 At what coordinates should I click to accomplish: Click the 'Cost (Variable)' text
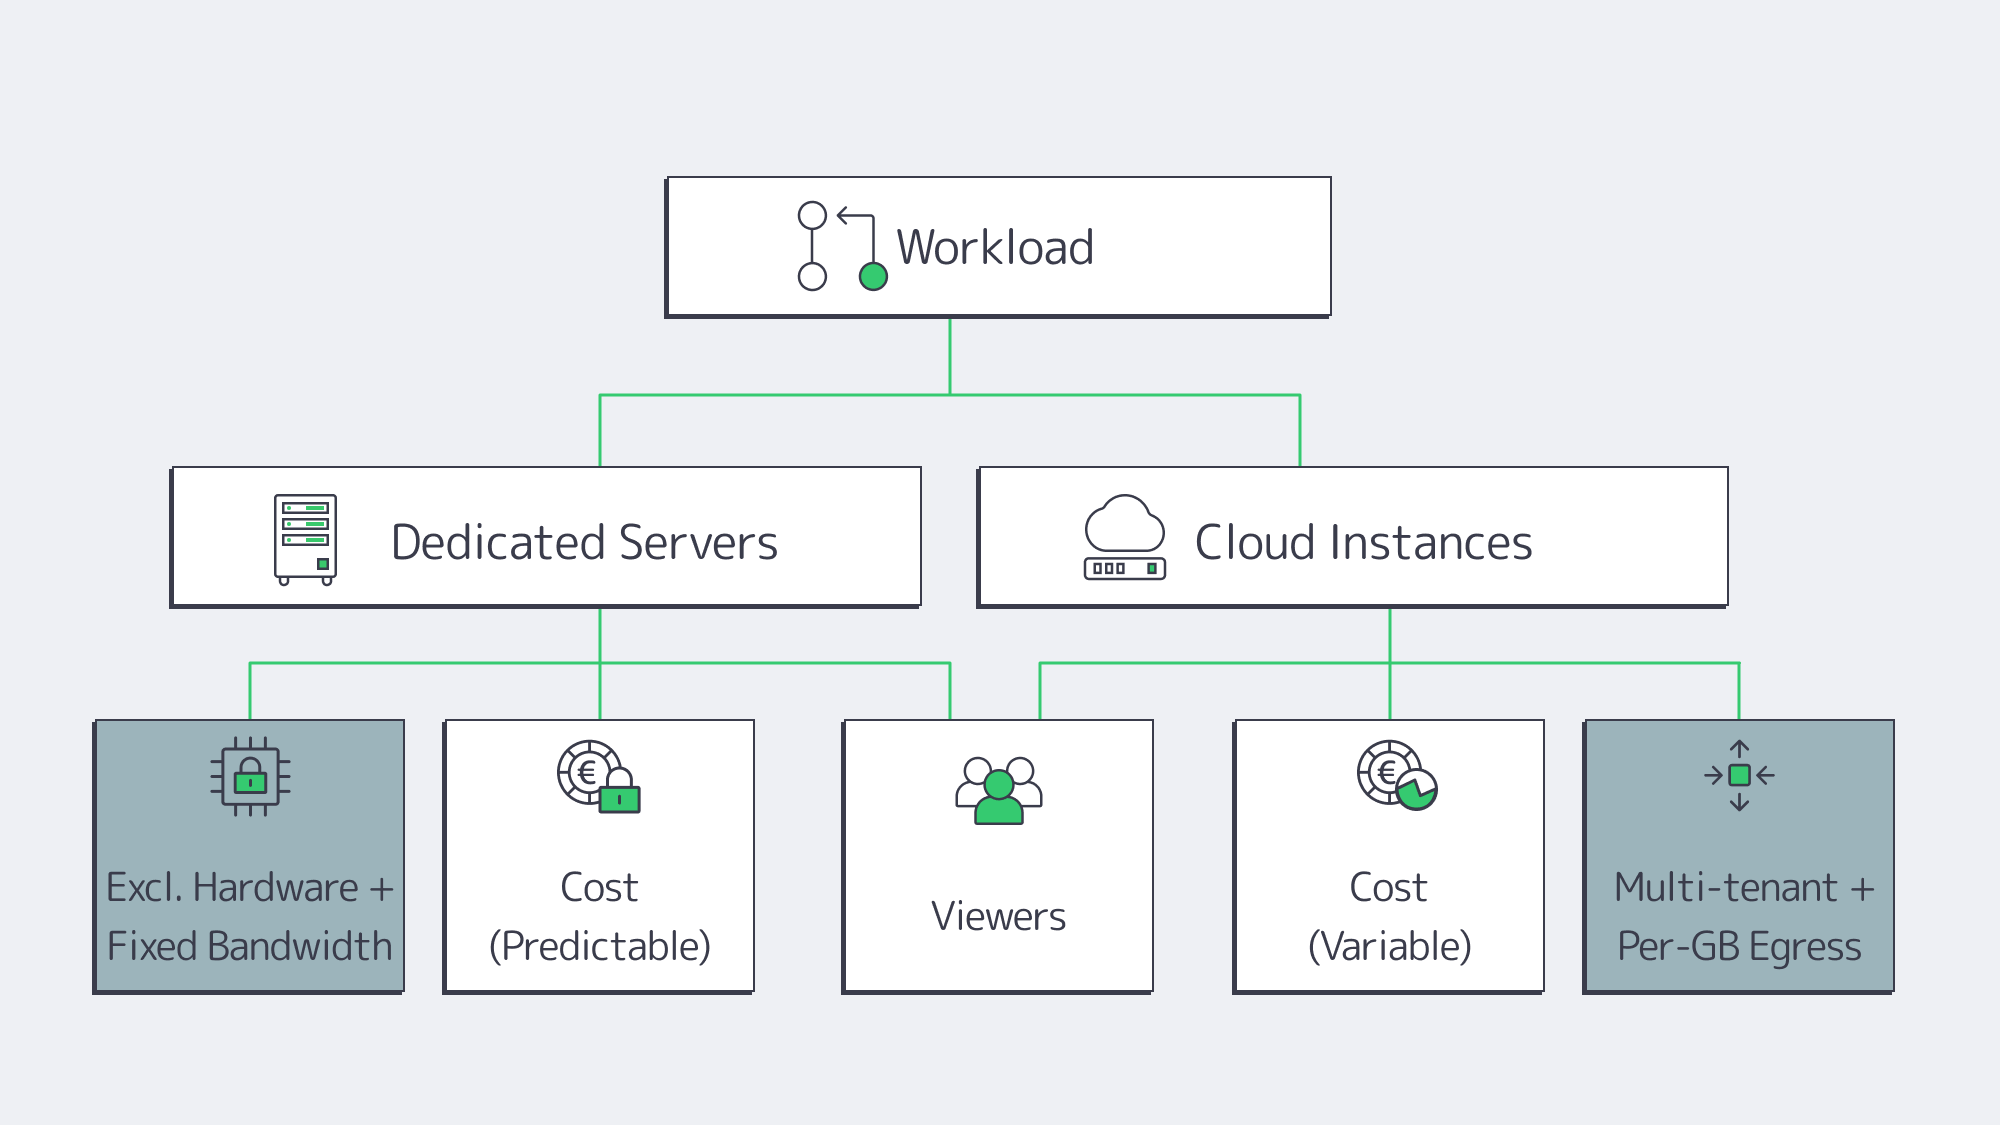coord(1389,916)
